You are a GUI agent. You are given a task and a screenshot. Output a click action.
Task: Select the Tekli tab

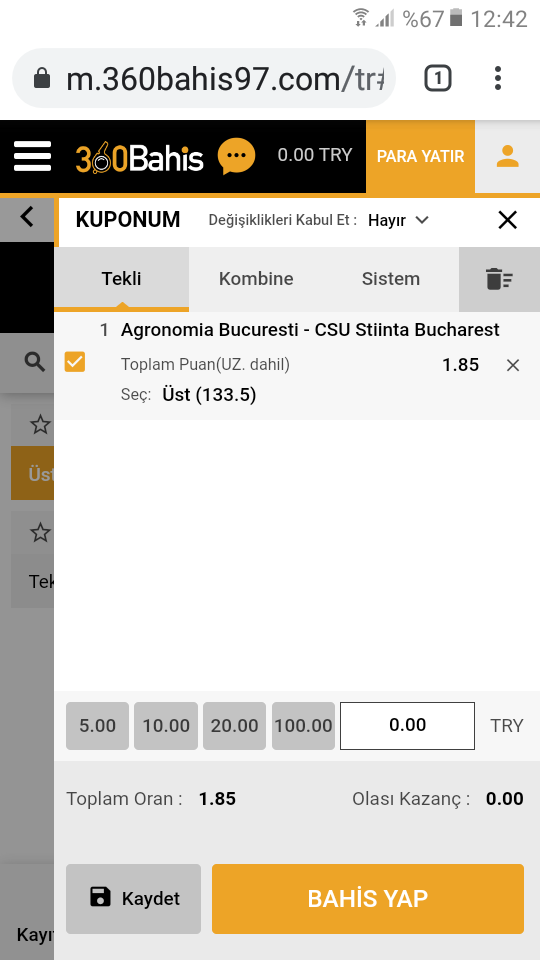(x=121, y=279)
